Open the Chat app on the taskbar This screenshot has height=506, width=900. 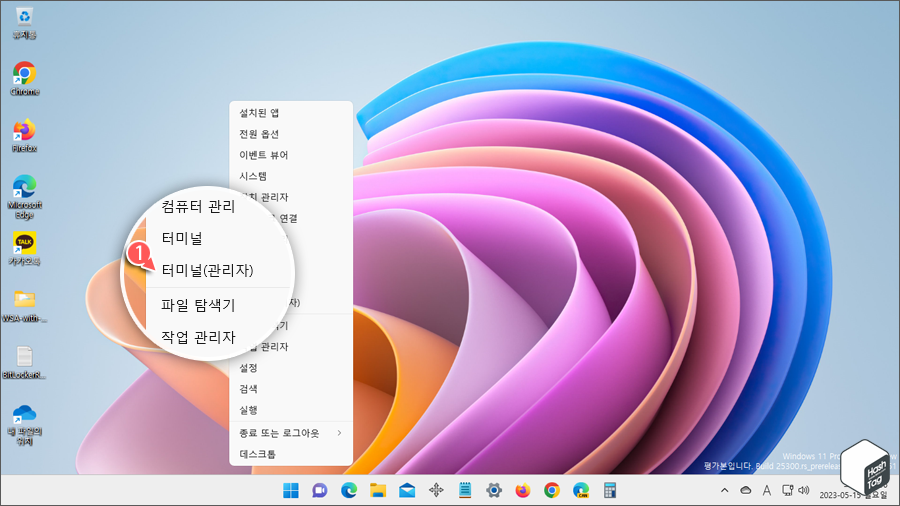pyautogui.click(x=320, y=491)
